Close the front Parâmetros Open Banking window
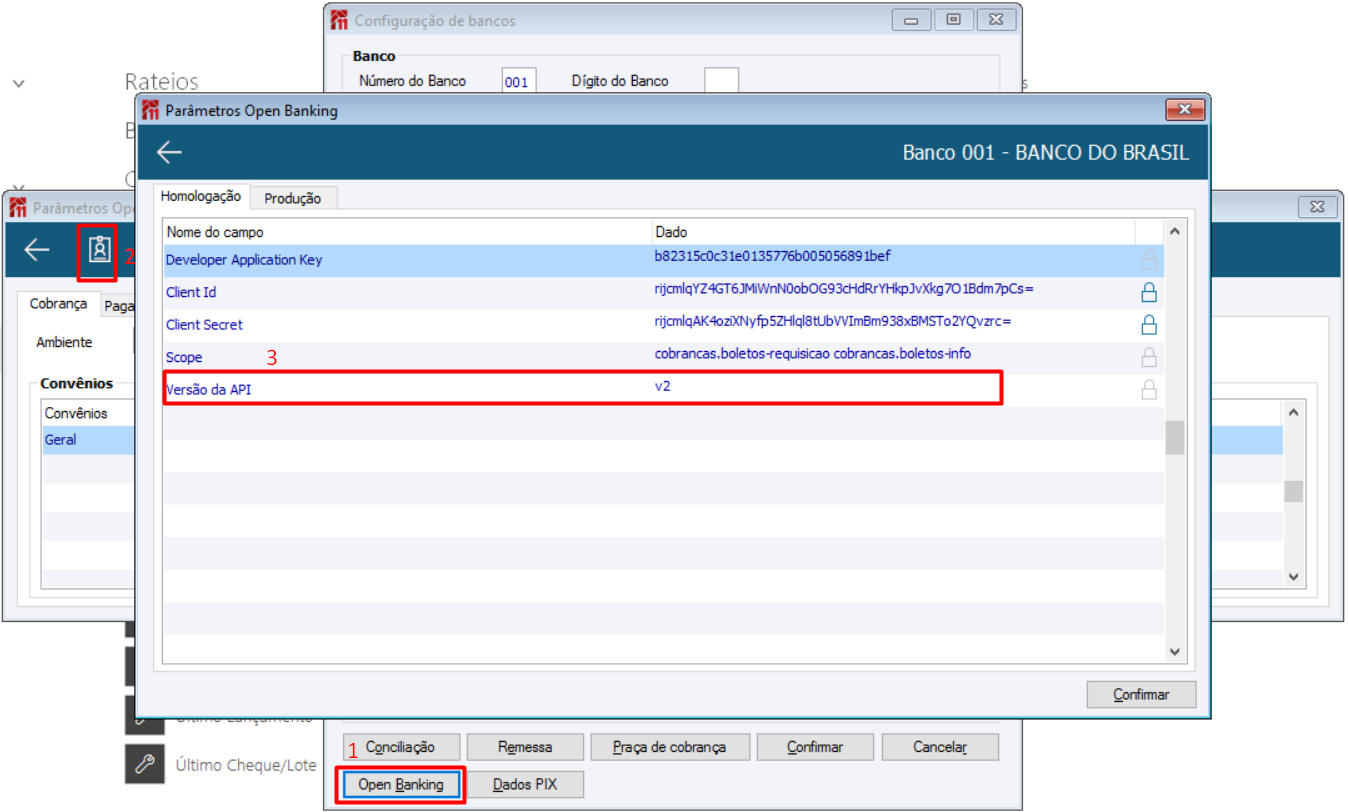Screen dimensions: 1348x812 [1184, 110]
